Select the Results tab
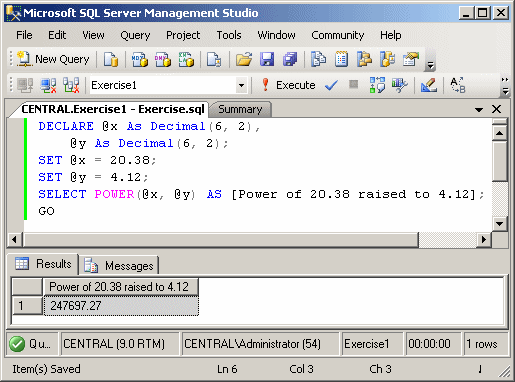Viewport: 515px width, 382px height. click(x=44, y=264)
